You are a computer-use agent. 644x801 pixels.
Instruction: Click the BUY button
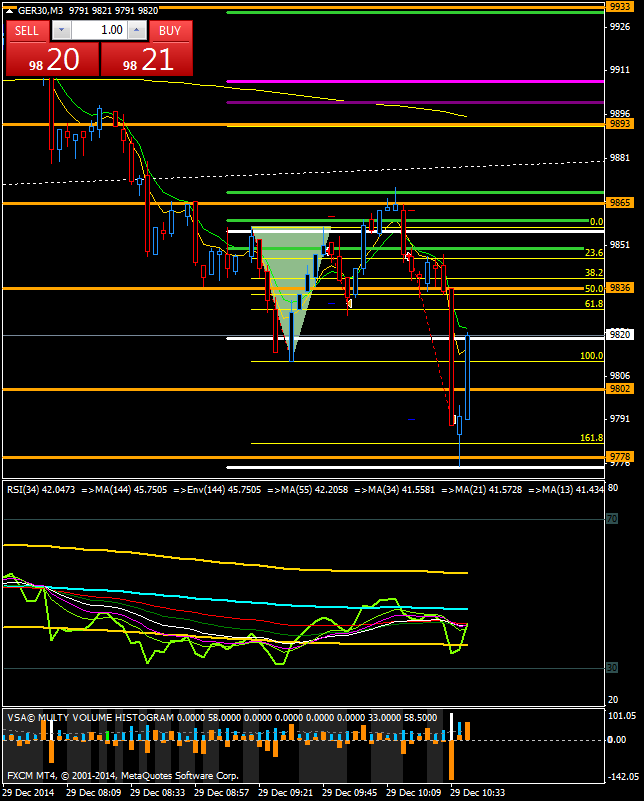170,31
